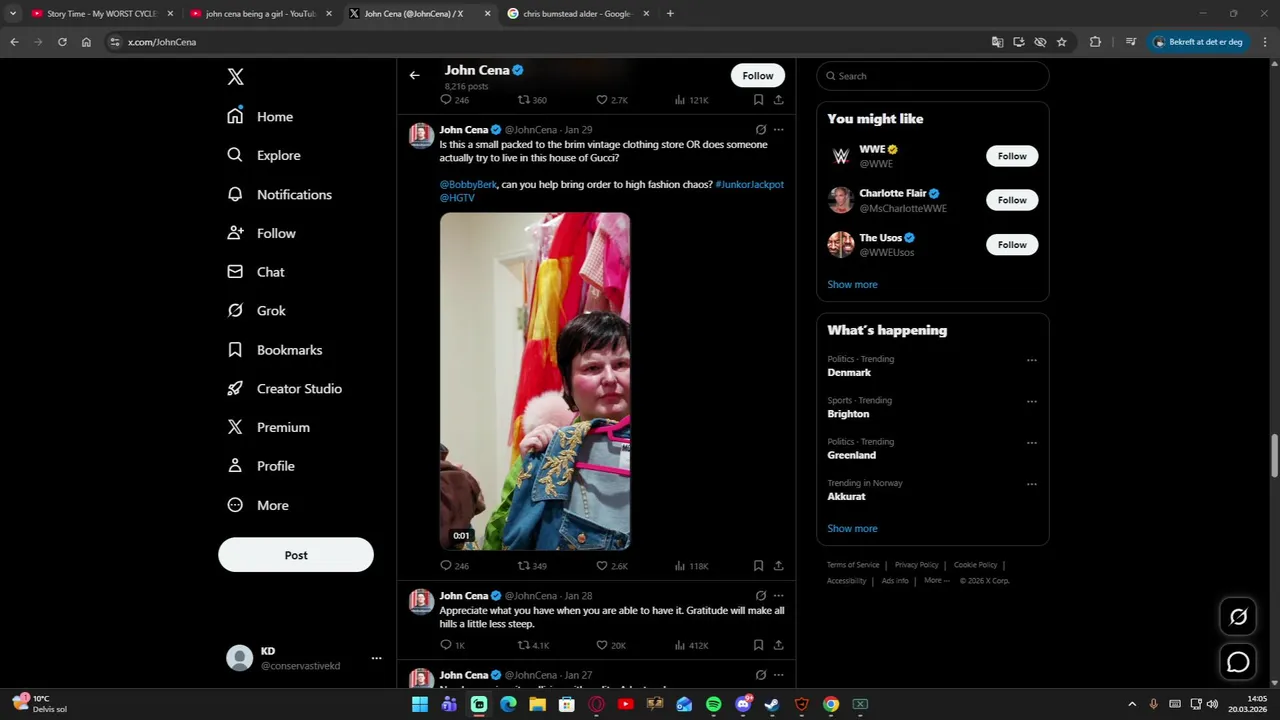
Task: Open Notifications in the sidebar
Action: tap(279, 194)
